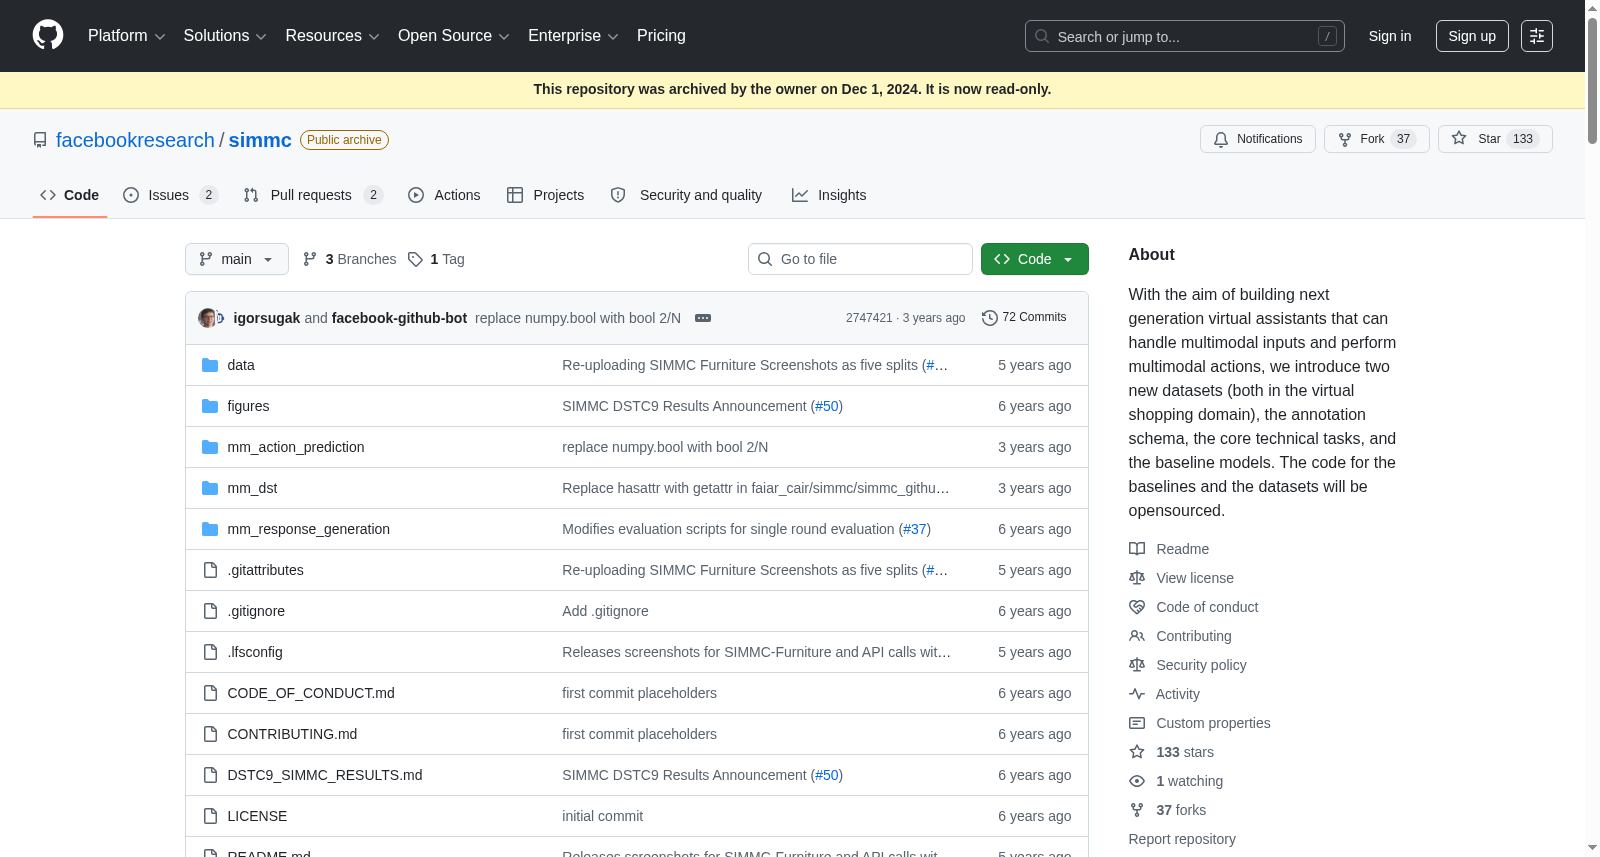Viewport: 1600px width, 857px height.
Task: Click the data folder icon
Action: pyautogui.click(x=210, y=365)
